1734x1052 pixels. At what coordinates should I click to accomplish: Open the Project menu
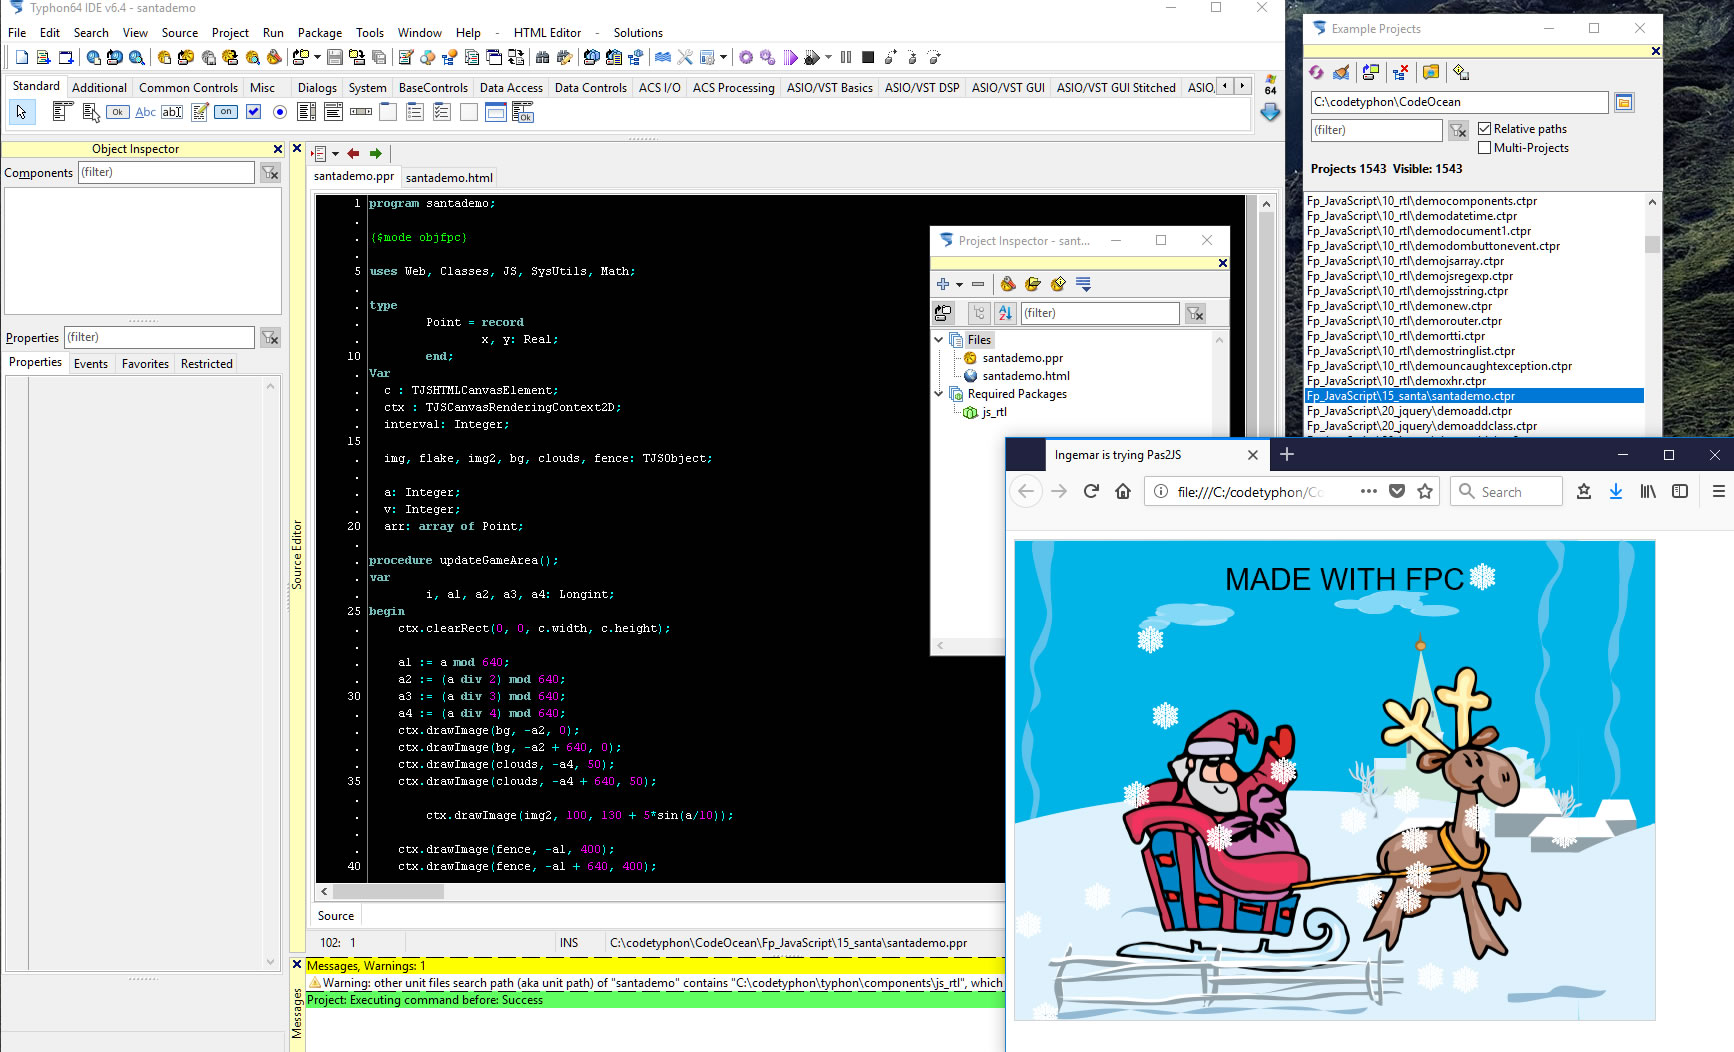point(230,33)
